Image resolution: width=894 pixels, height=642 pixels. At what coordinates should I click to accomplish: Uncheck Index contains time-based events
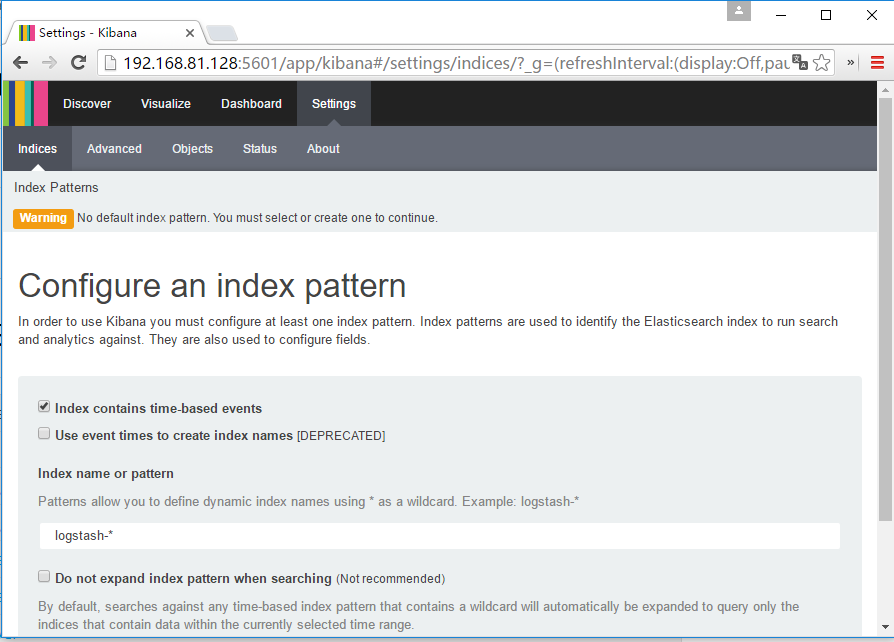44,407
